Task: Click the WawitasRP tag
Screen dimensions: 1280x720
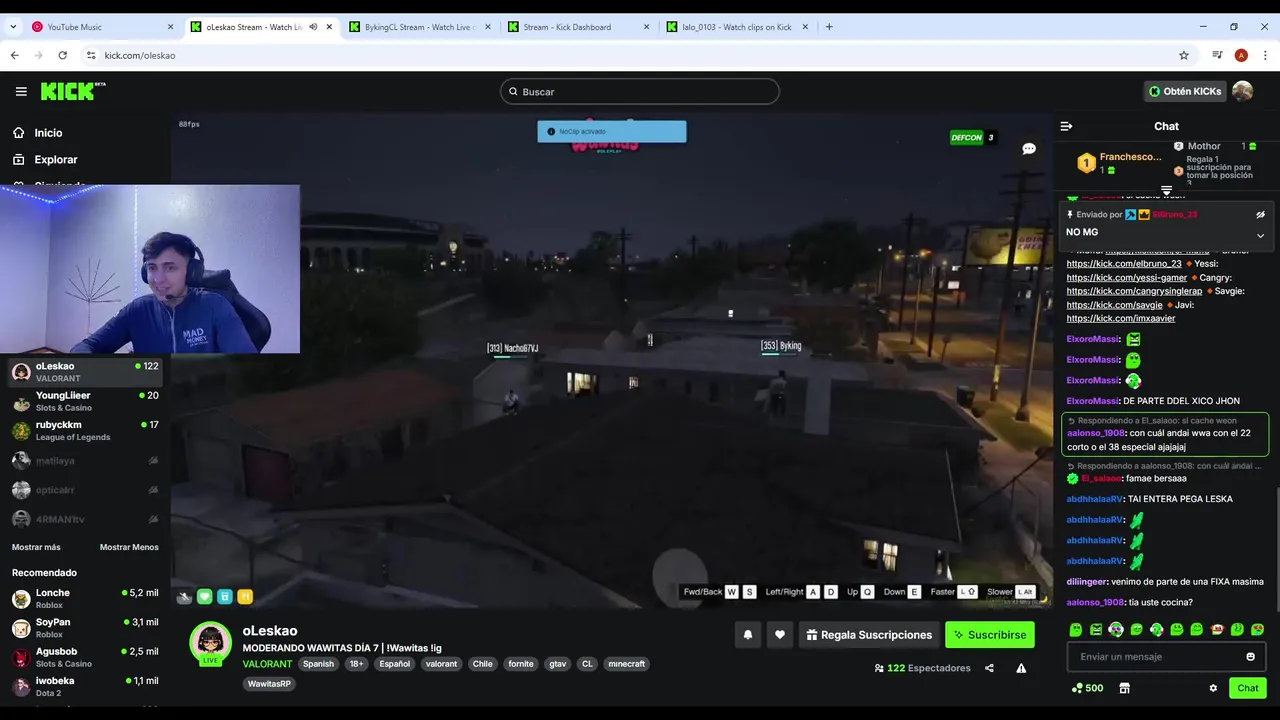Action: [x=270, y=684]
